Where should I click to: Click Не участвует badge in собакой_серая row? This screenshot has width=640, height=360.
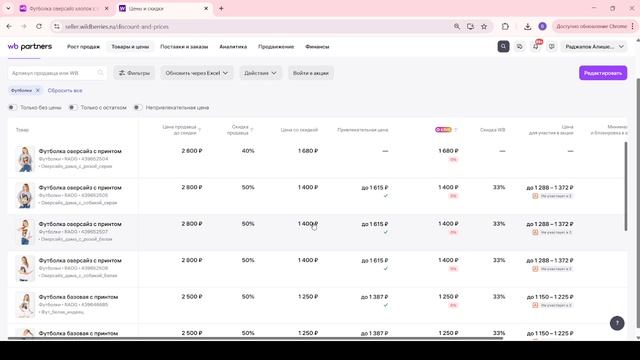[x=552, y=196]
